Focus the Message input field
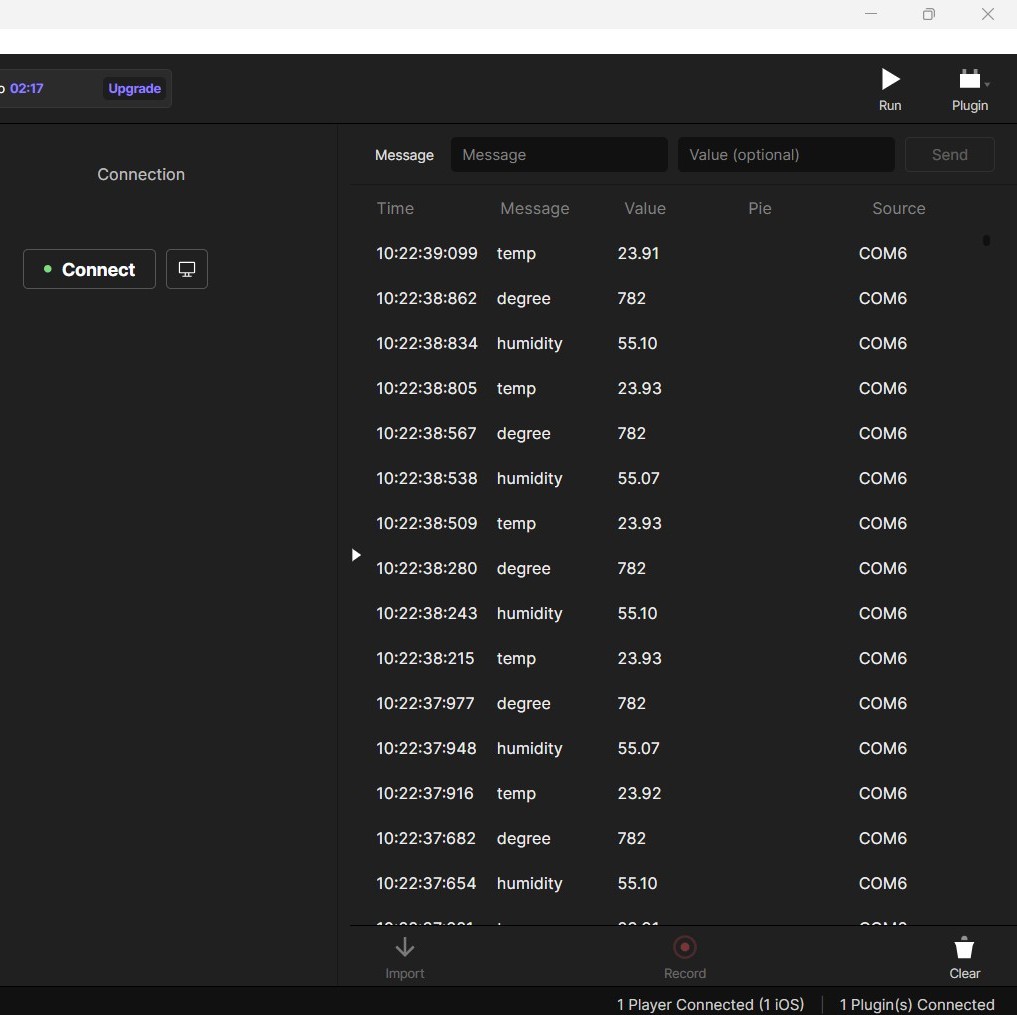This screenshot has height=1015, width=1017. tap(559, 155)
